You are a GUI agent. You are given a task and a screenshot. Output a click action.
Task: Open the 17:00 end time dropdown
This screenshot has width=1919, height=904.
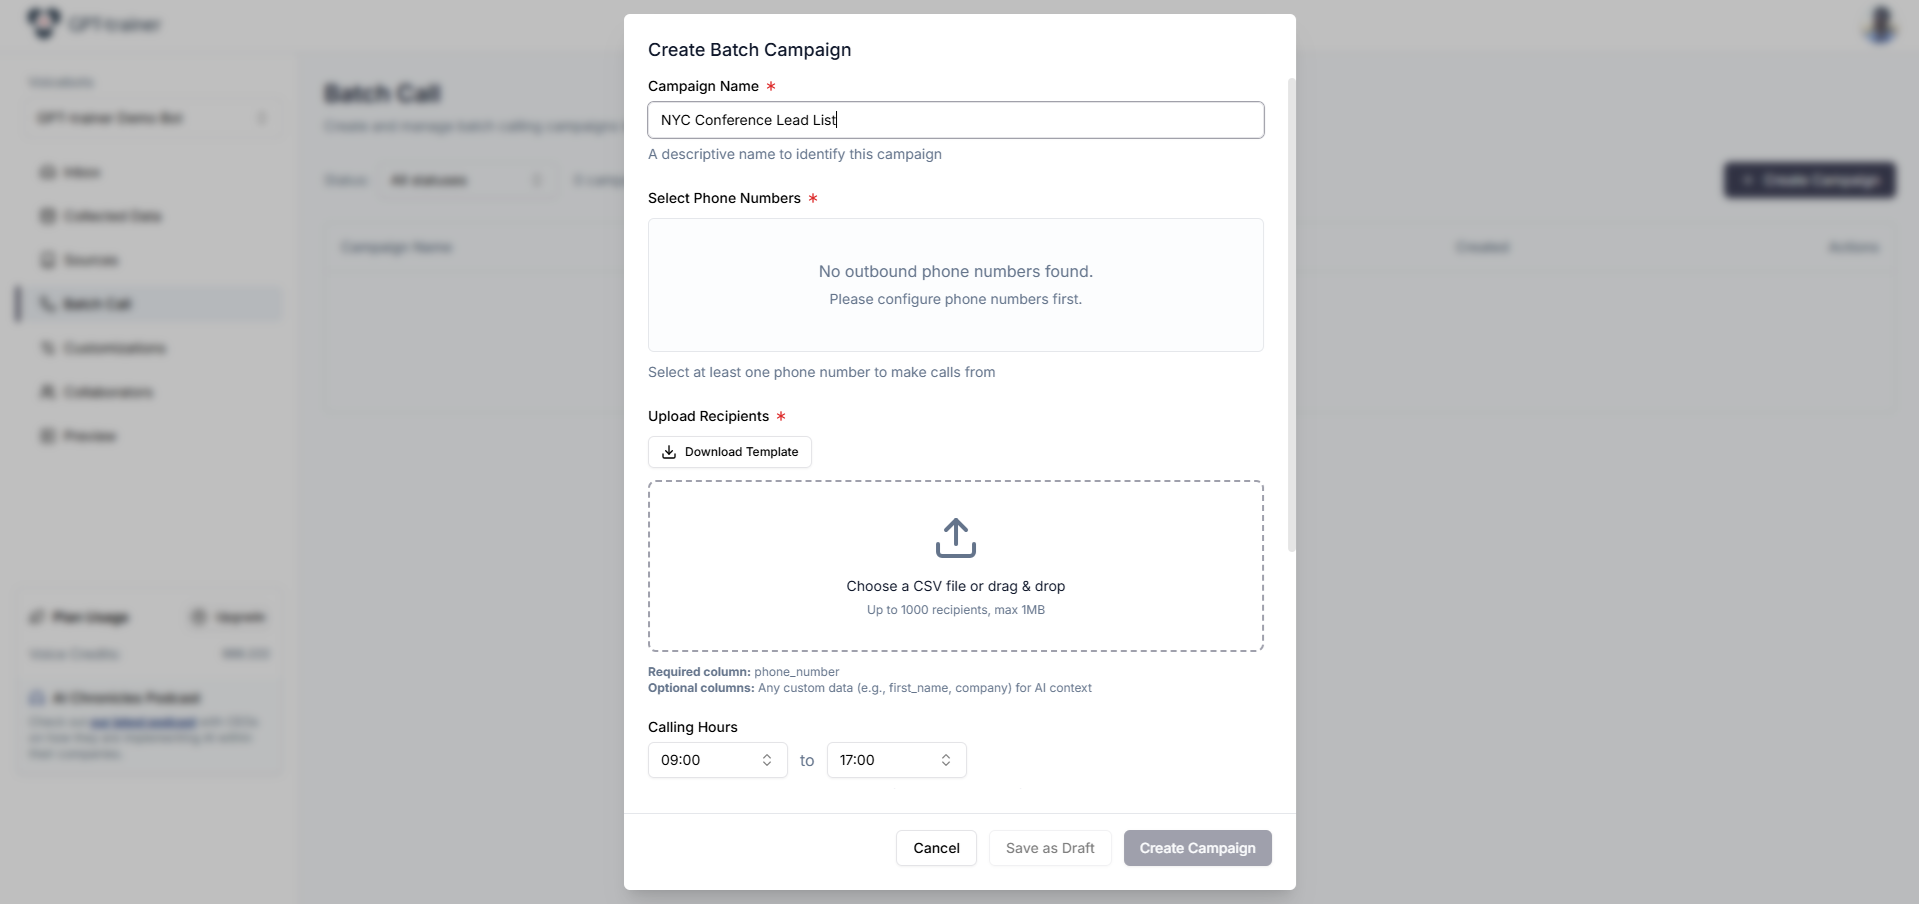[896, 760]
